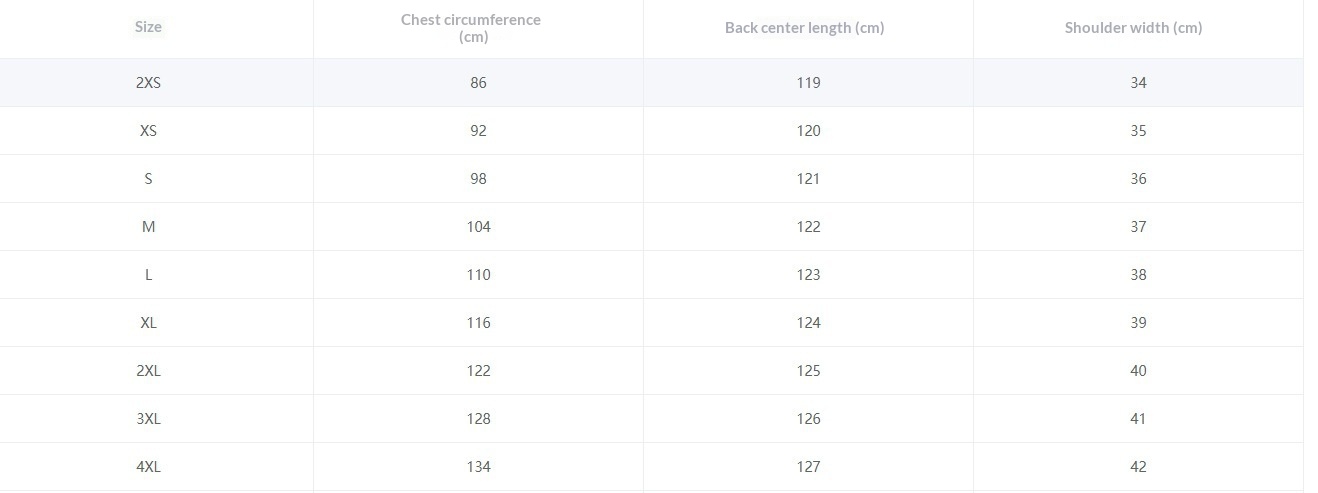Click the S size cell

click(148, 179)
